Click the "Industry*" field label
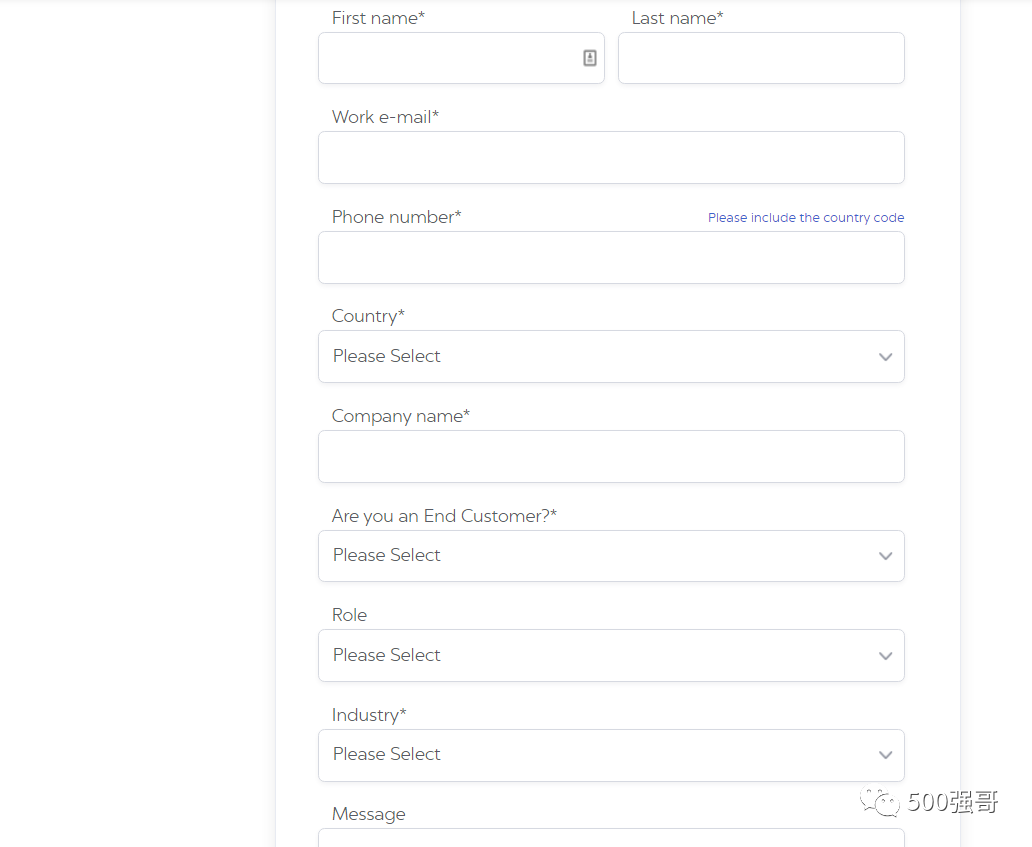 coord(369,715)
